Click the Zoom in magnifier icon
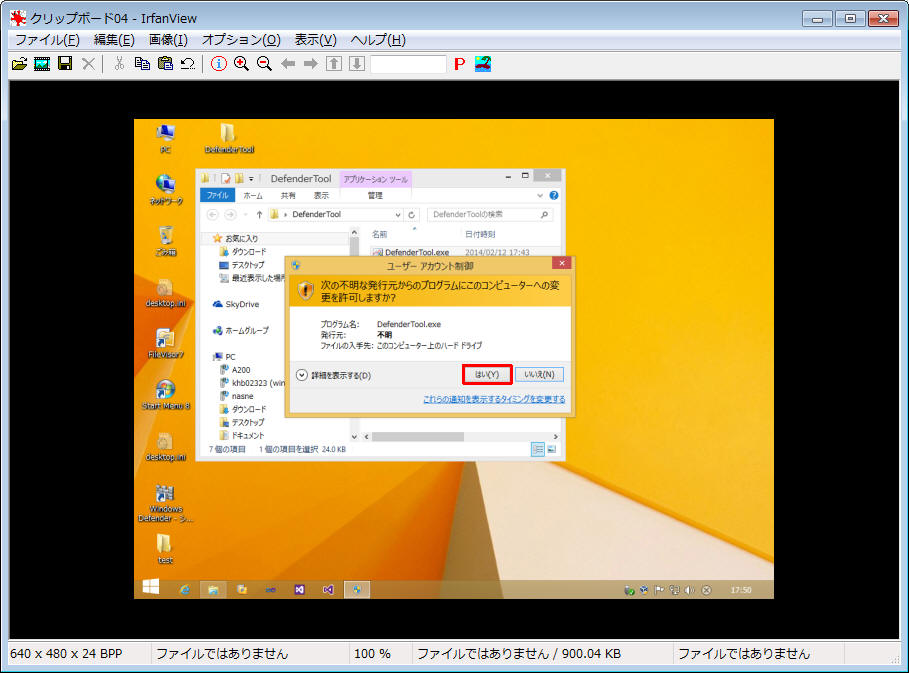The height and width of the screenshot is (673, 909). click(x=241, y=64)
